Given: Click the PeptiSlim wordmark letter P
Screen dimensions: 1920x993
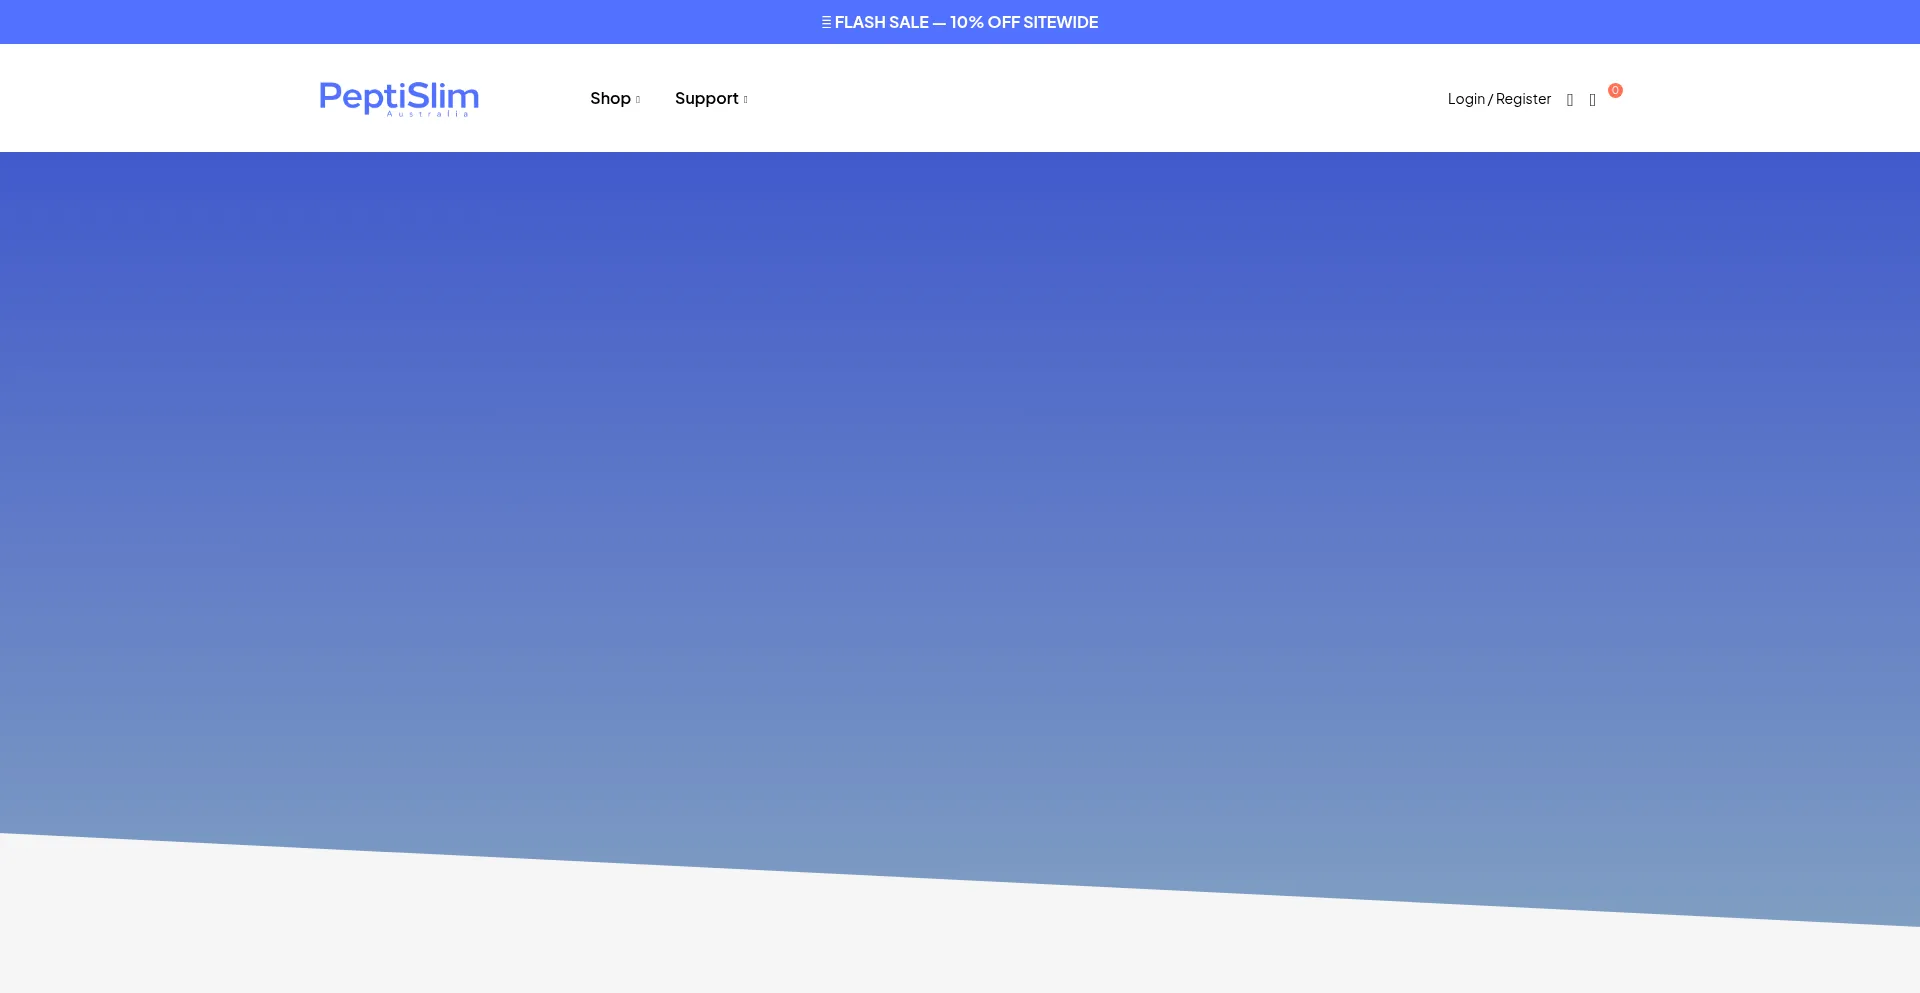Looking at the screenshot, I should click(331, 97).
